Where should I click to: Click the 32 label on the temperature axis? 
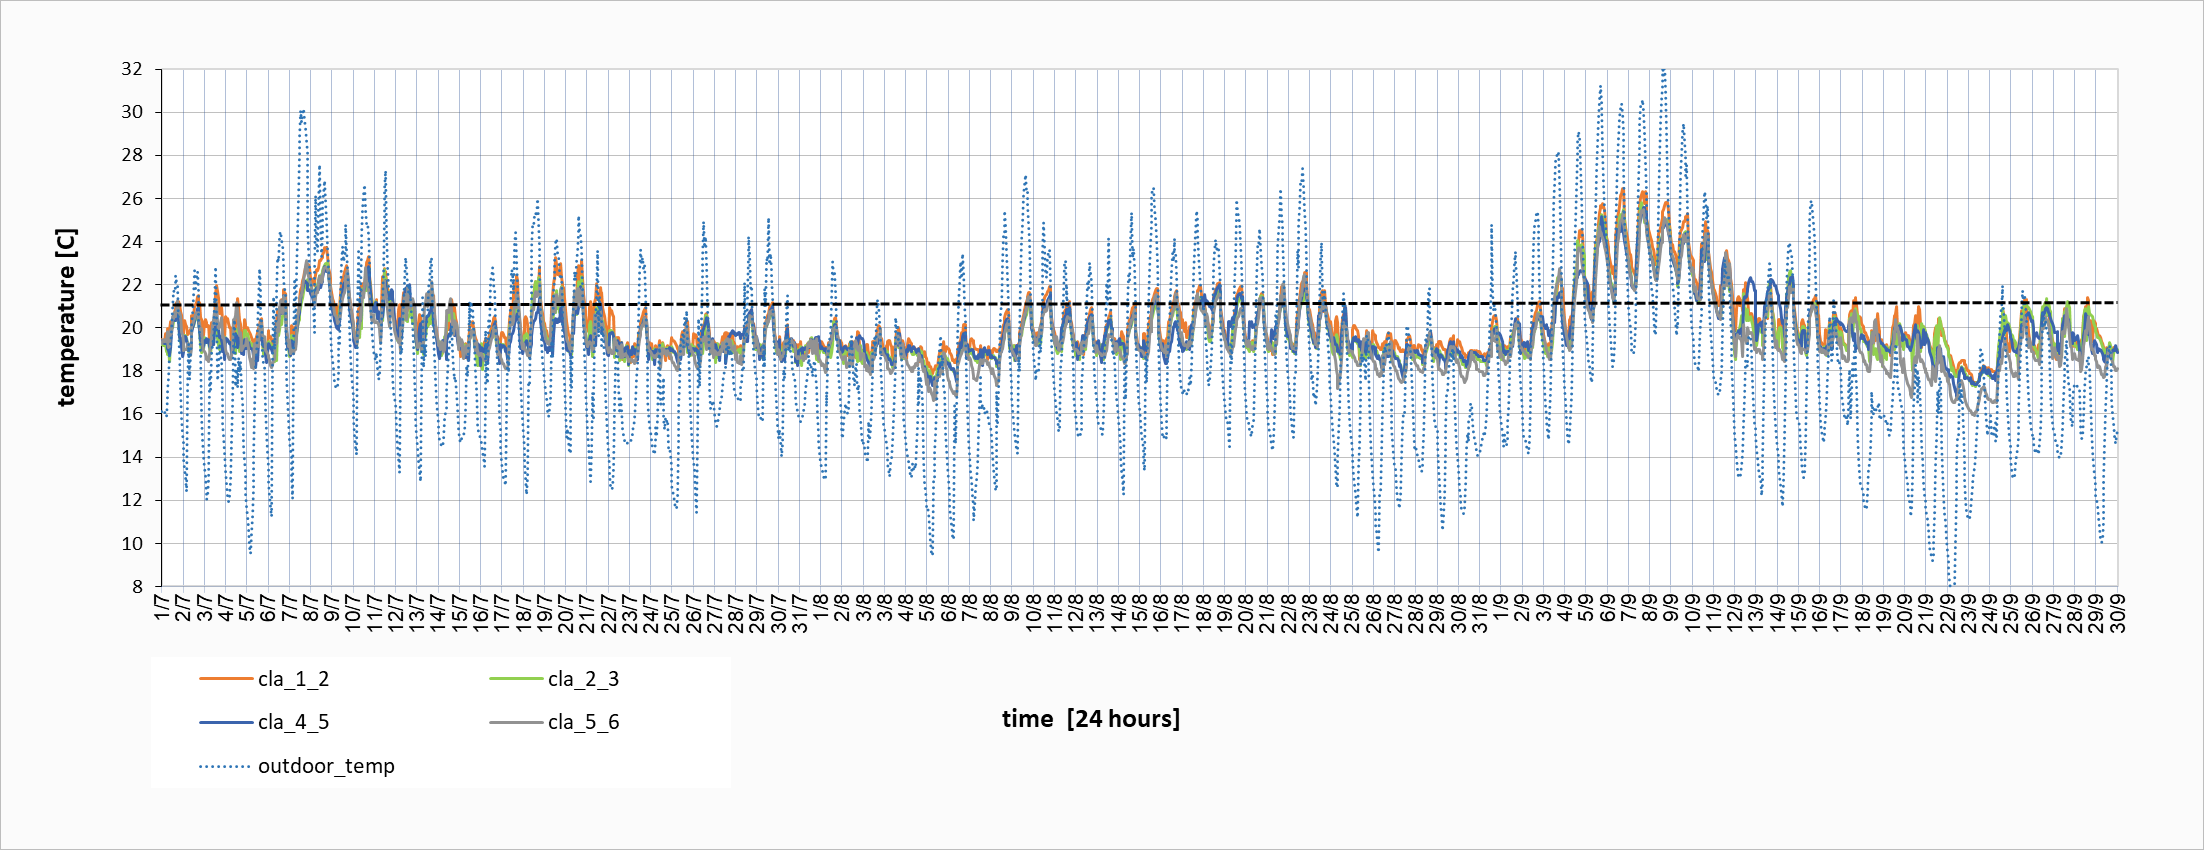[x=132, y=69]
